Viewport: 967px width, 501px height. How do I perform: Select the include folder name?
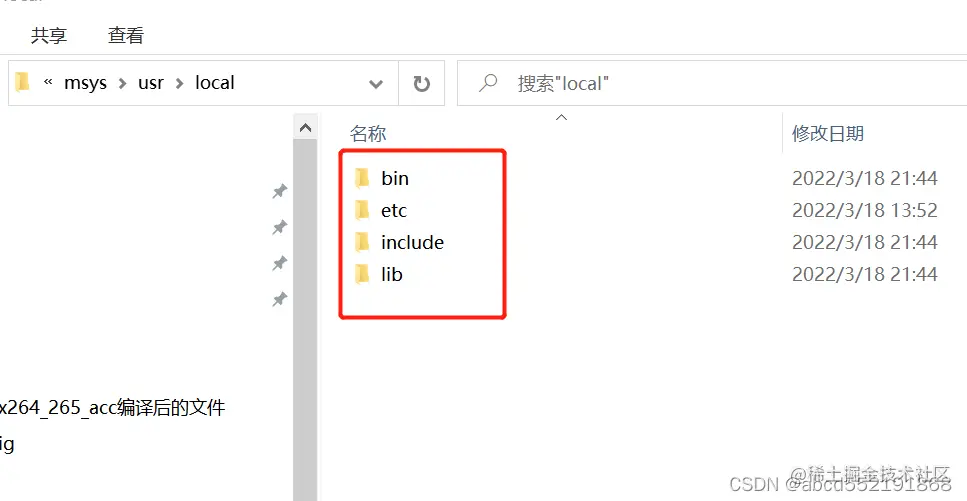pos(413,242)
